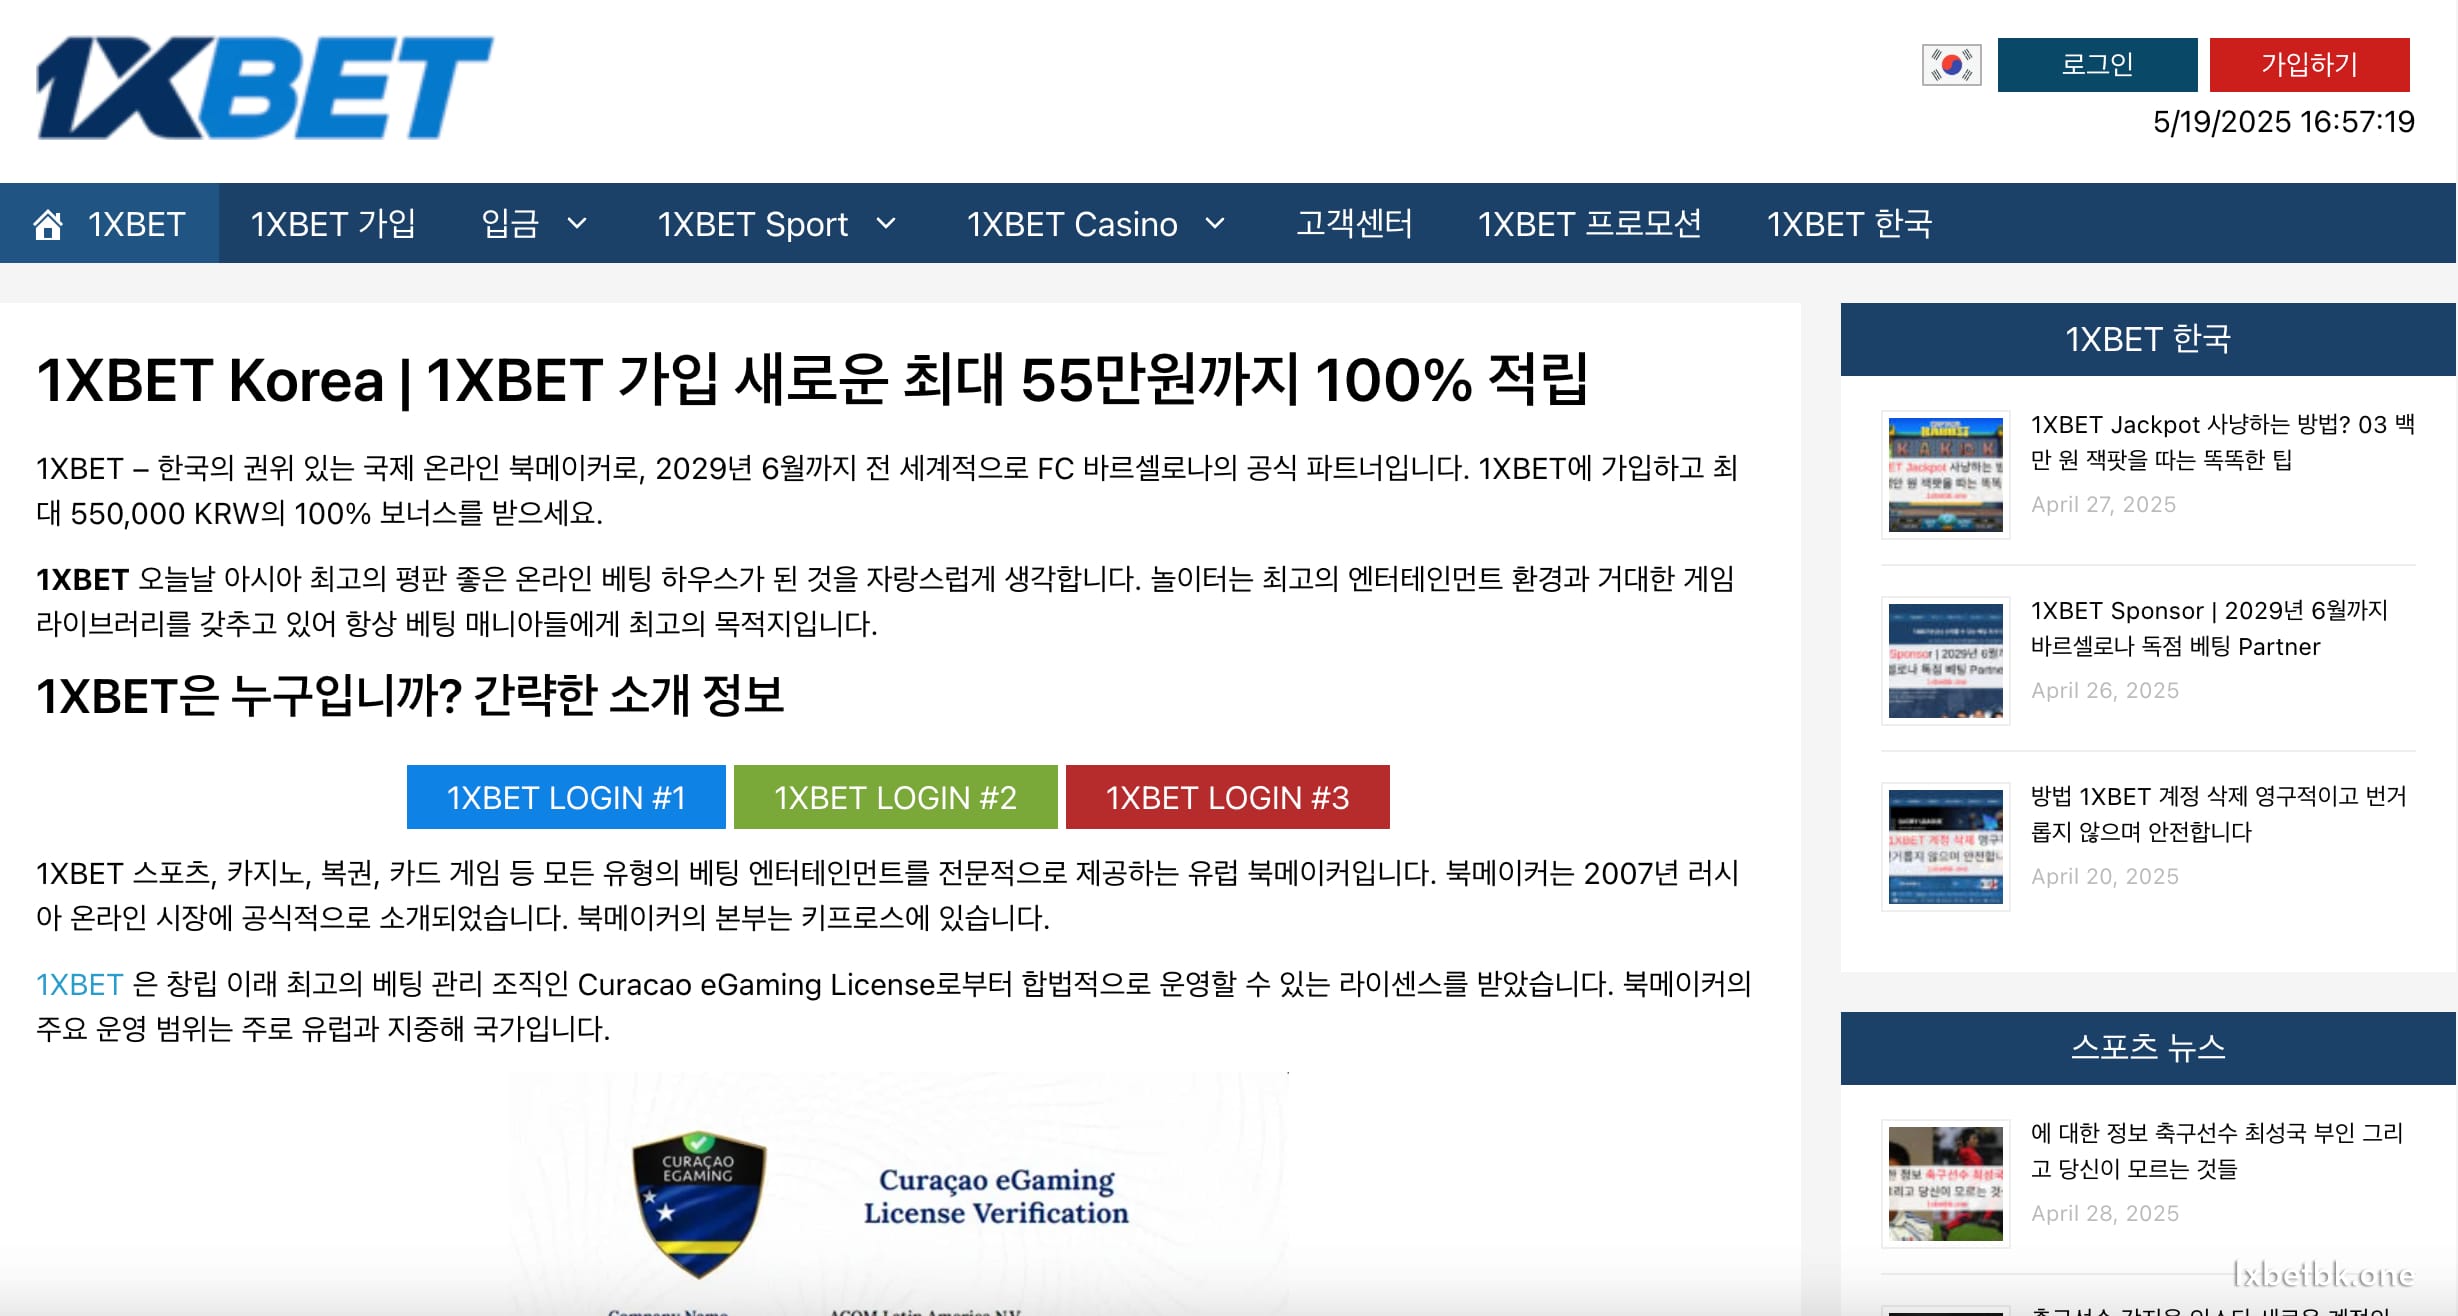Click the 1XBET Korea main page heading
This screenshot has width=2458, height=1316.
812,380
